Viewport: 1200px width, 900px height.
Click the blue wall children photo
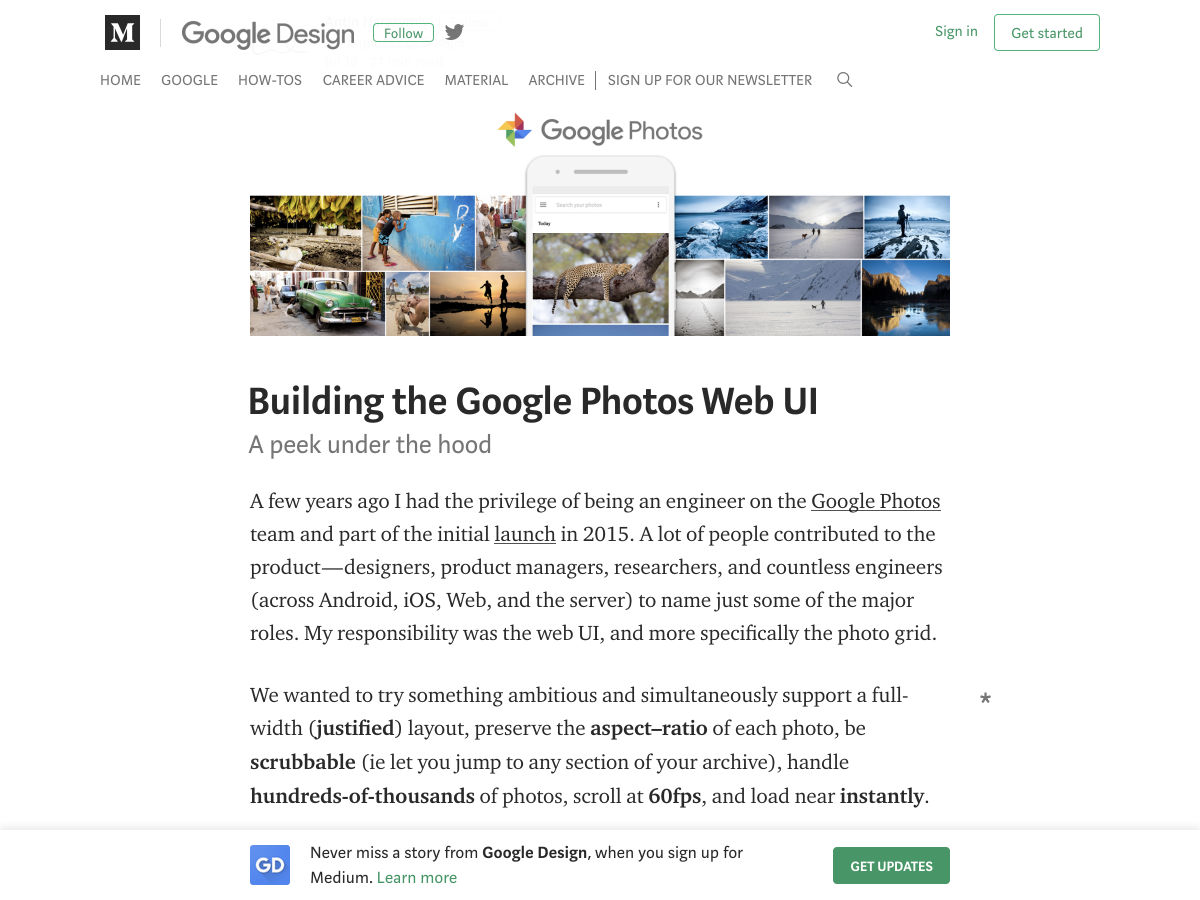[x=418, y=233]
